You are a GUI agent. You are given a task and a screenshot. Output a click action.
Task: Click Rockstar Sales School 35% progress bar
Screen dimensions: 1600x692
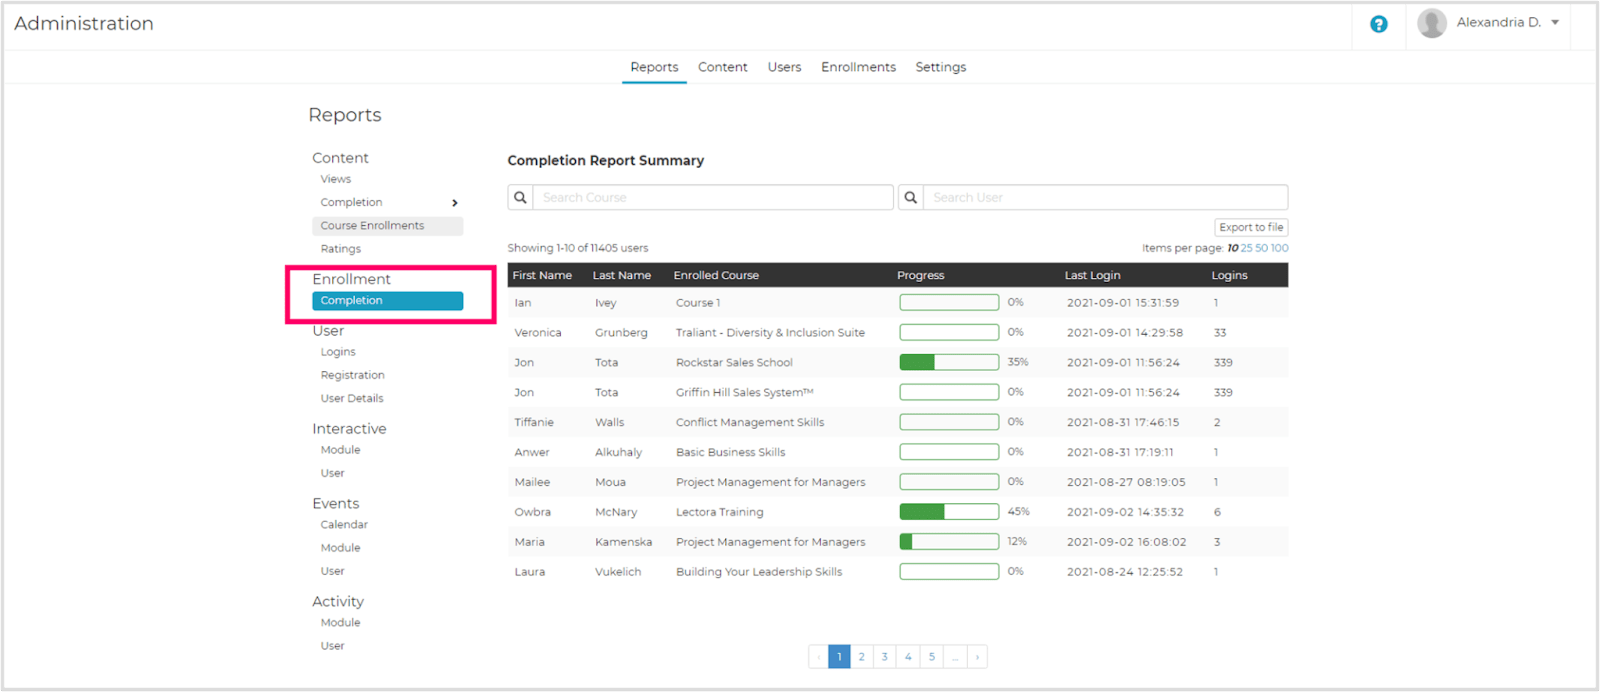point(949,362)
